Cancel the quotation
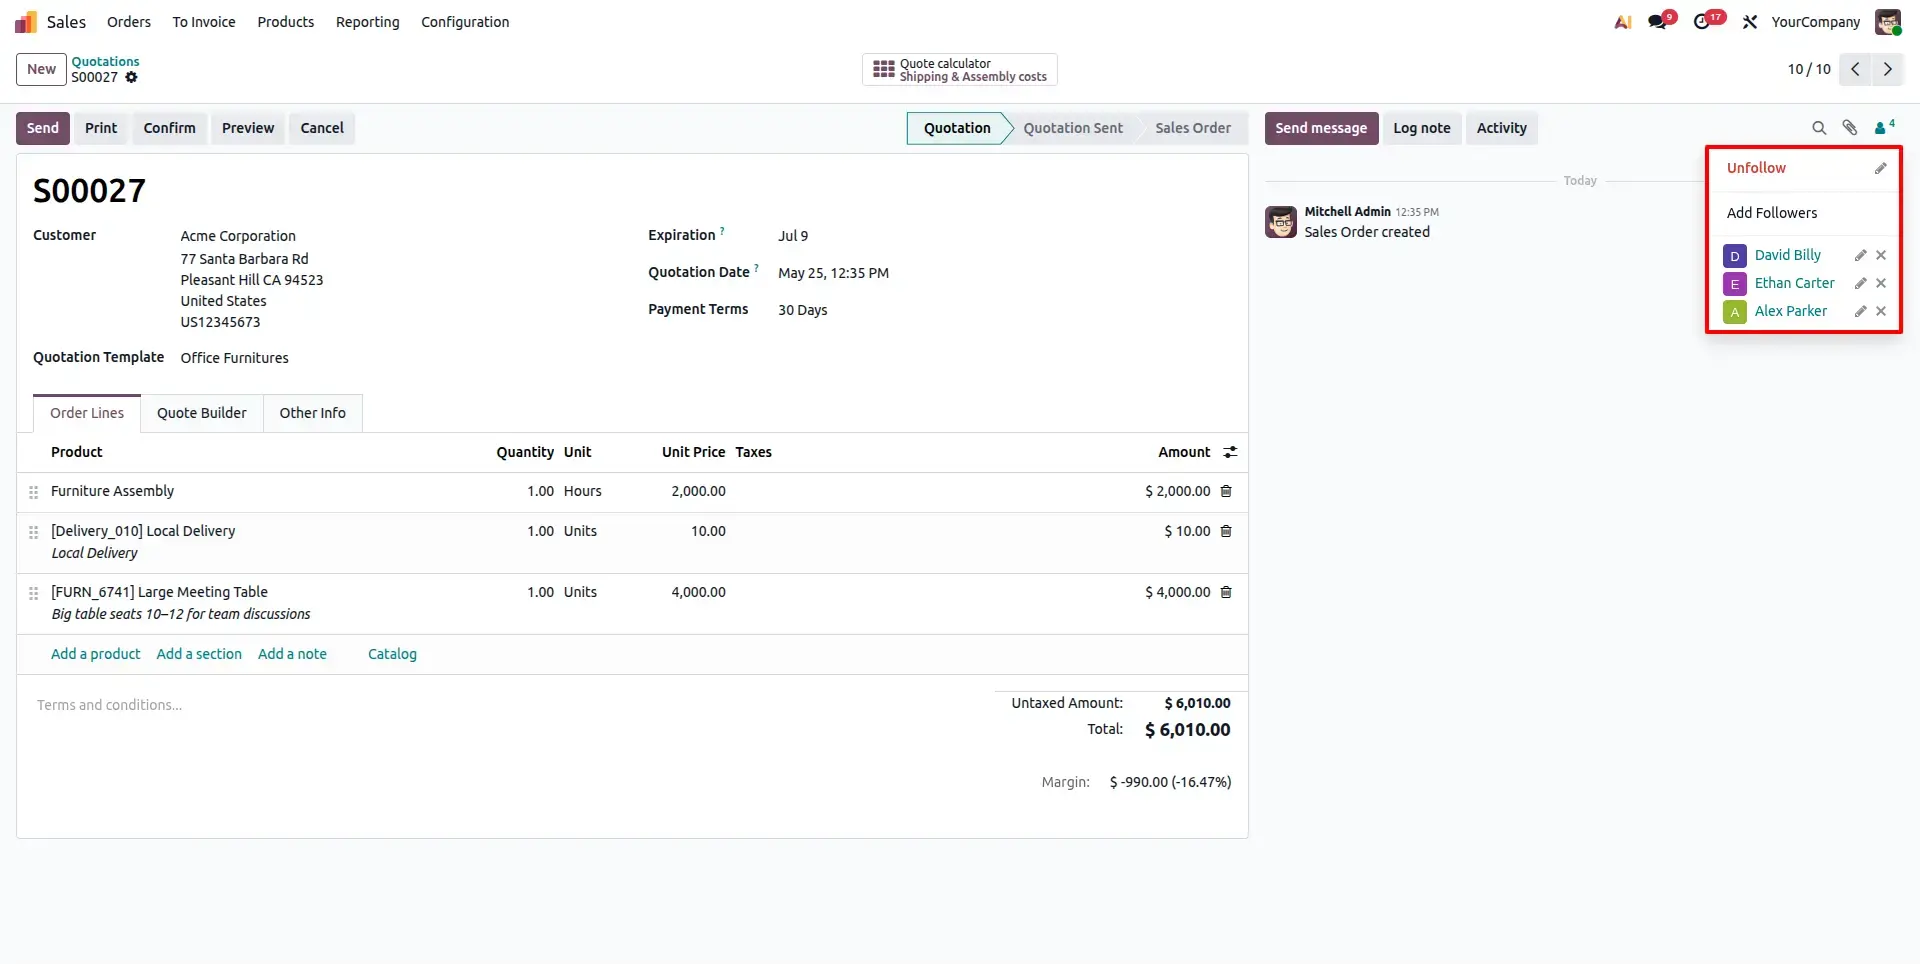The image size is (1920, 966). coord(322,128)
